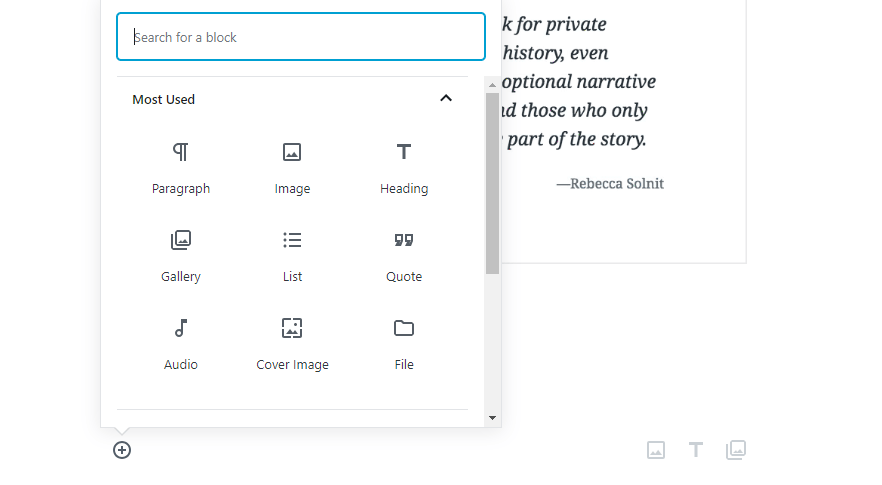The height and width of the screenshot is (485, 882).
Task: Click the quick-insert gallery shortcut icon
Action: point(736,450)
